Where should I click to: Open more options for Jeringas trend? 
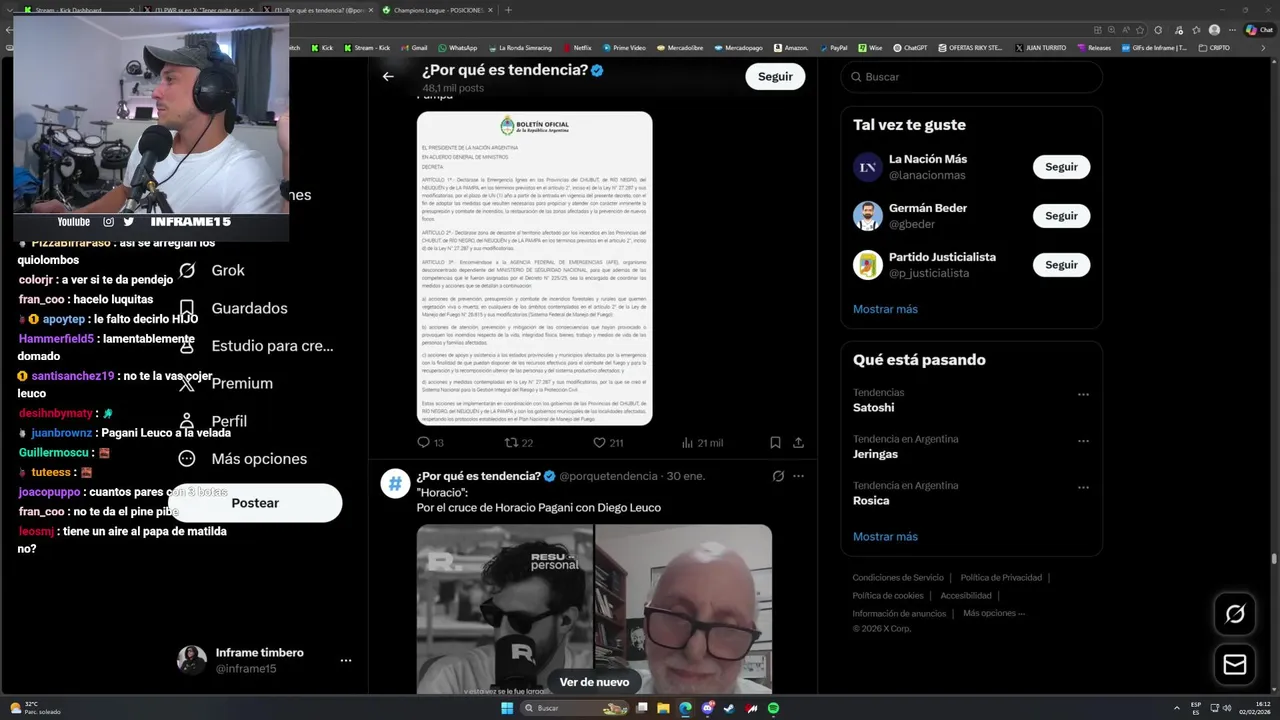(1083, 441)
